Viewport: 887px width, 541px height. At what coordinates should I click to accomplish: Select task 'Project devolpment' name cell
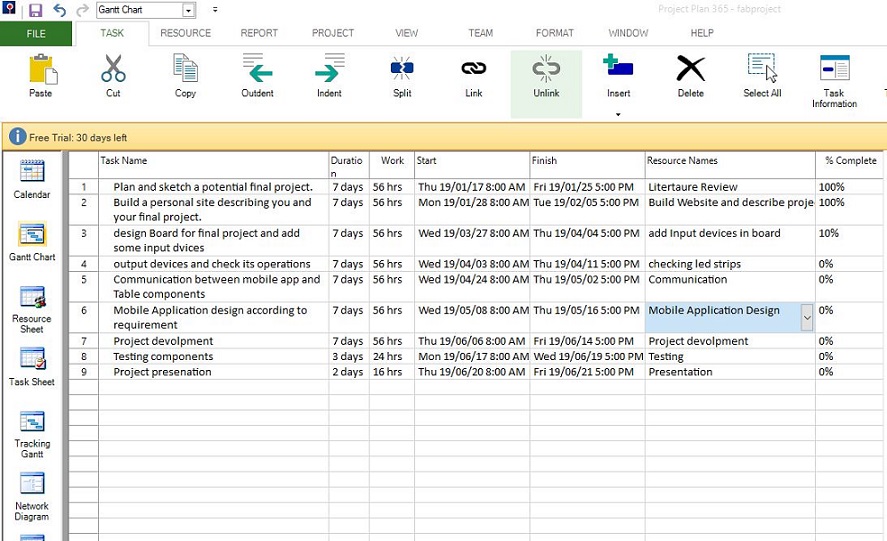pos(213,341)
